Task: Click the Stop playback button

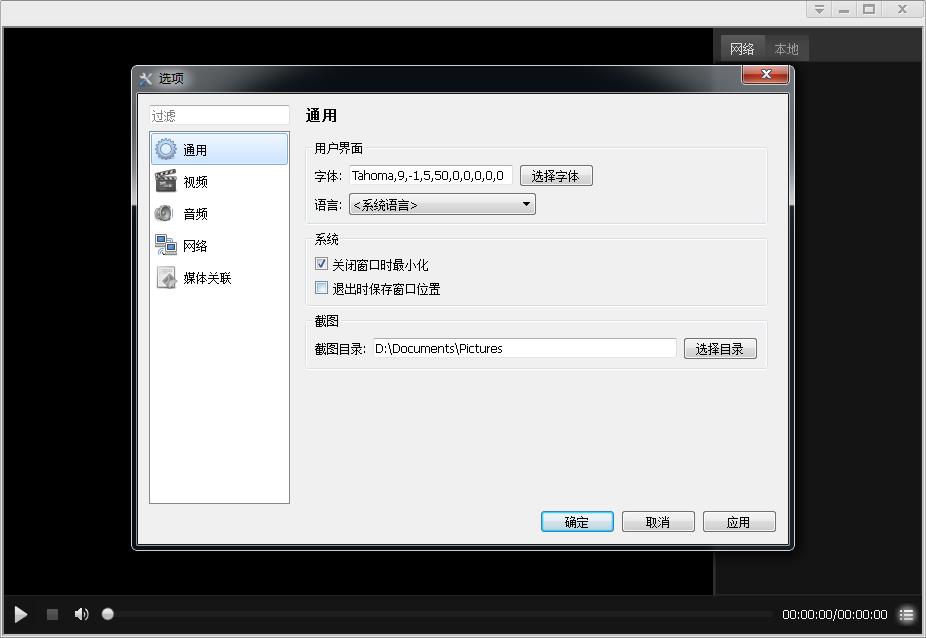Action: (x=51, y=614)
